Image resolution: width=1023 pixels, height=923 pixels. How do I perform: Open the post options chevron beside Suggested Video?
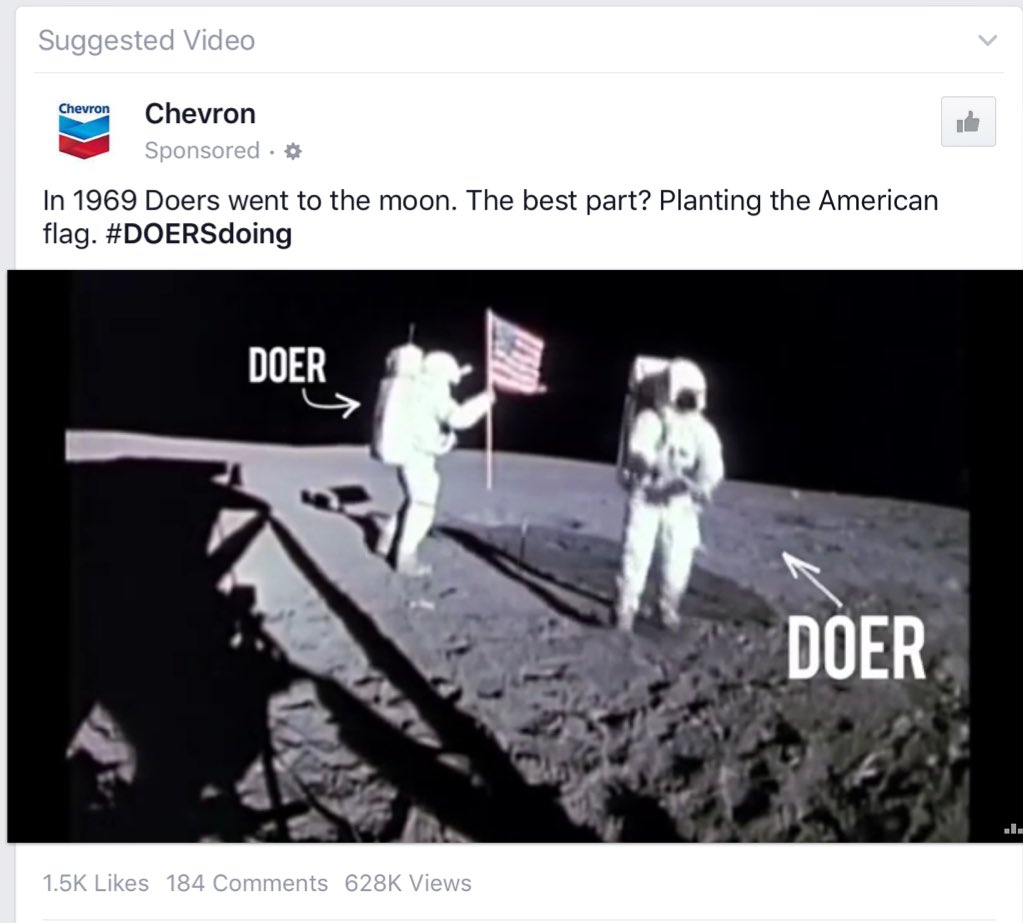point(987,40)
